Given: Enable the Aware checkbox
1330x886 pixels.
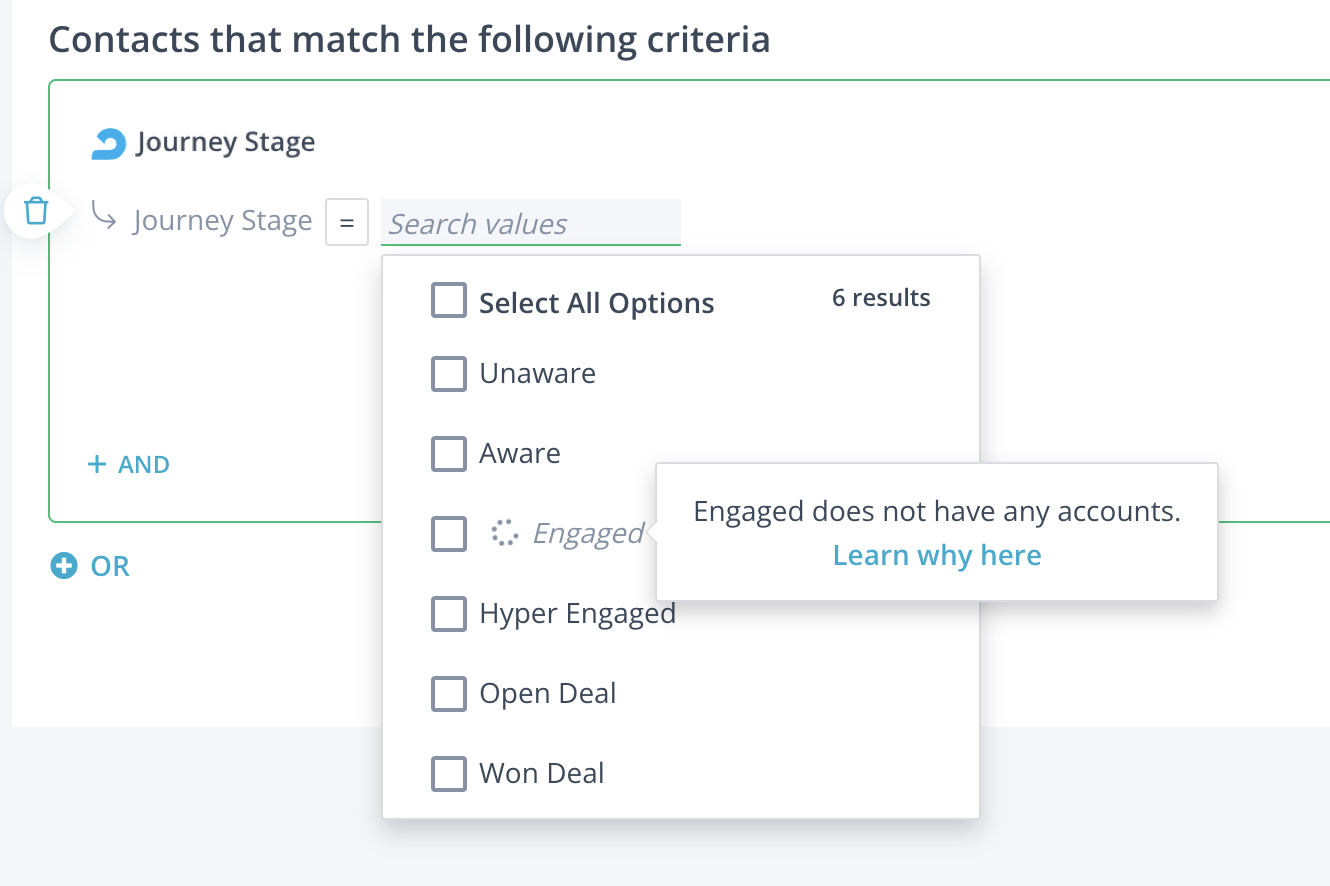Looking at the screenshot, I should point(449,454).
